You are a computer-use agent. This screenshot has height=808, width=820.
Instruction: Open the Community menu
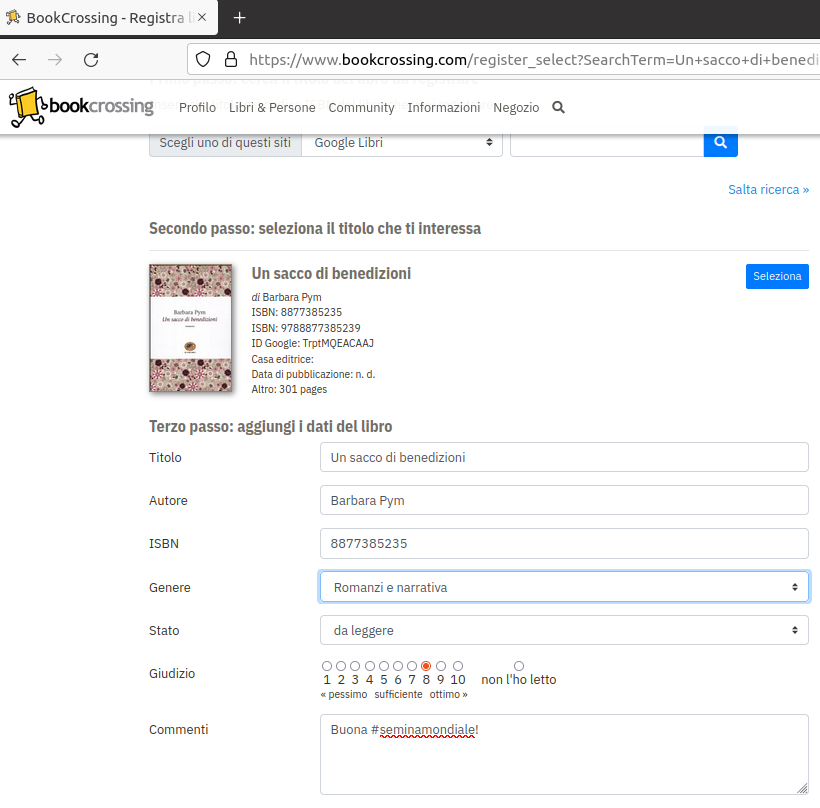361,107
